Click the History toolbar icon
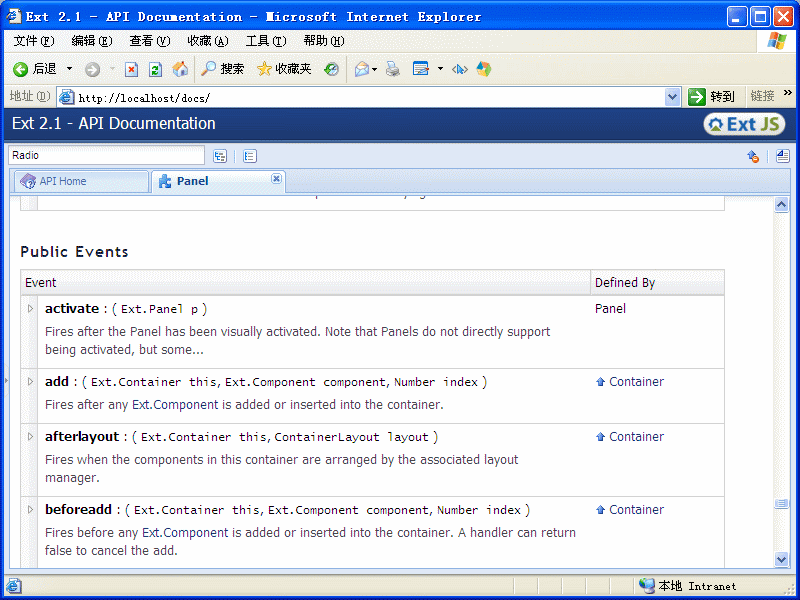This screenshot has width=800, height=600. tap(331, 69)
